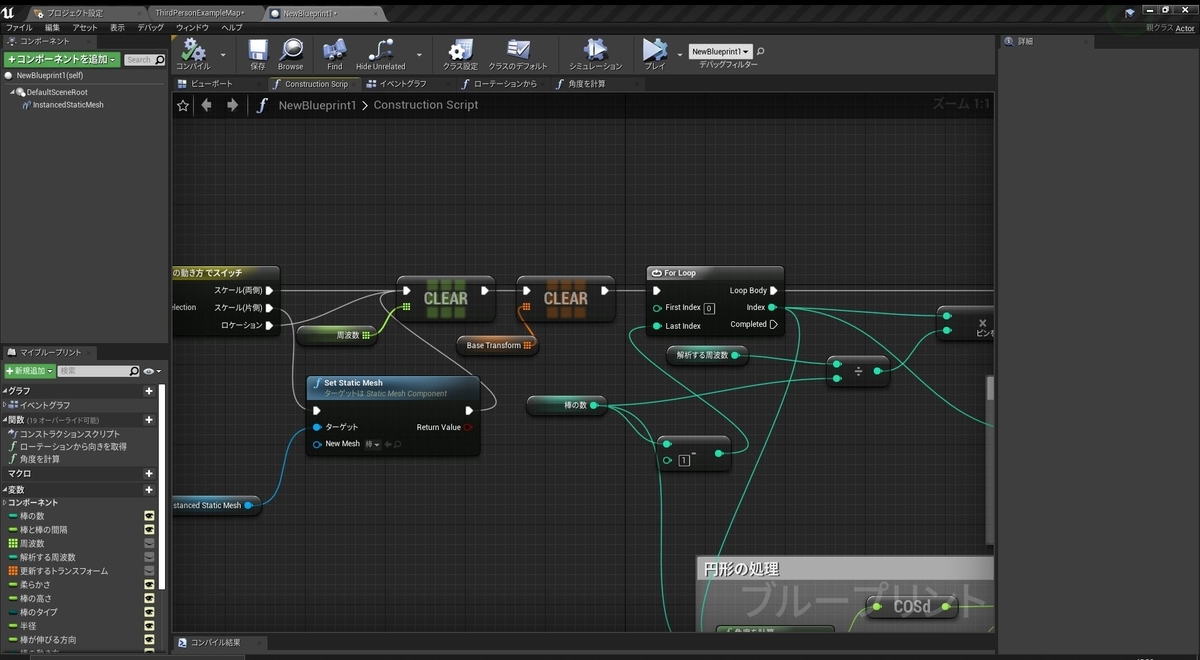This screenshot has height=660, width=1200.
Task: Toggle visibility eye for 周波数 variable
Action: pyautogui.click(x=149, y=543)
